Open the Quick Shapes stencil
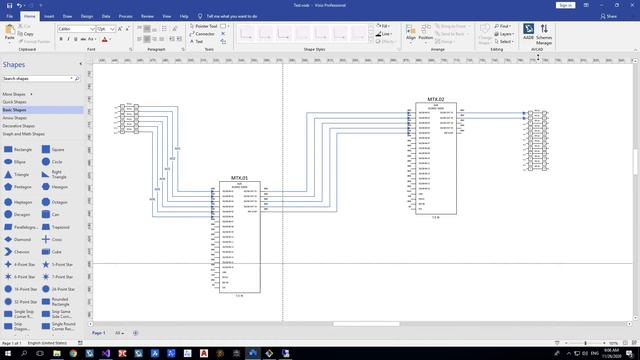 click(15, 102)
